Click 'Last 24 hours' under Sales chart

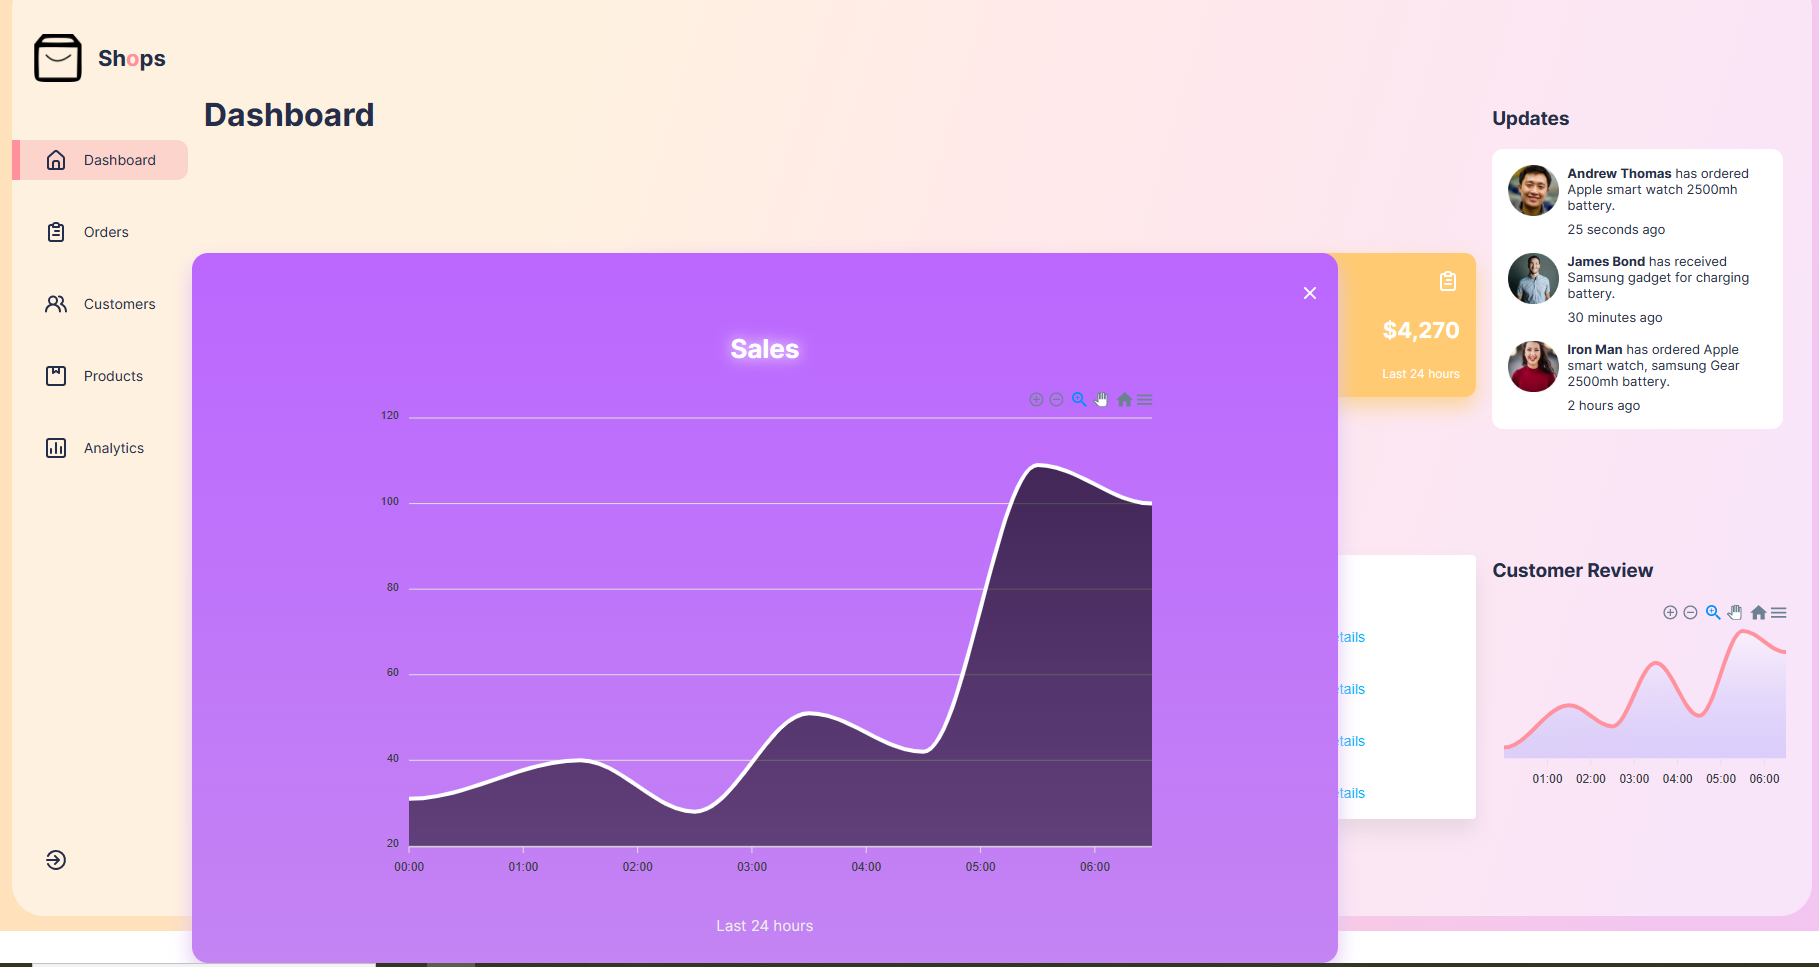[765, 926]
